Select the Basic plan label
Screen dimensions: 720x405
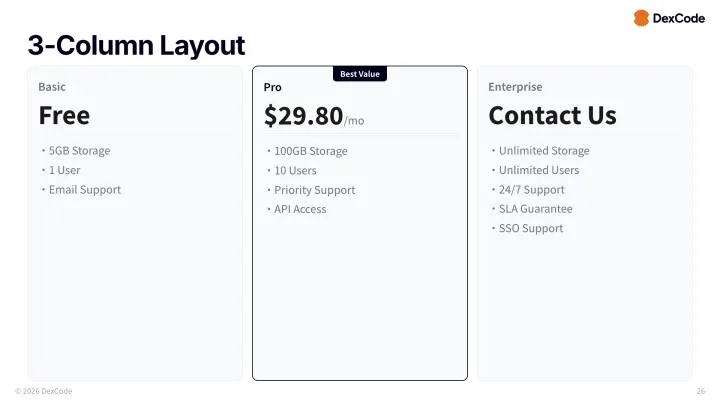[52, 87]
